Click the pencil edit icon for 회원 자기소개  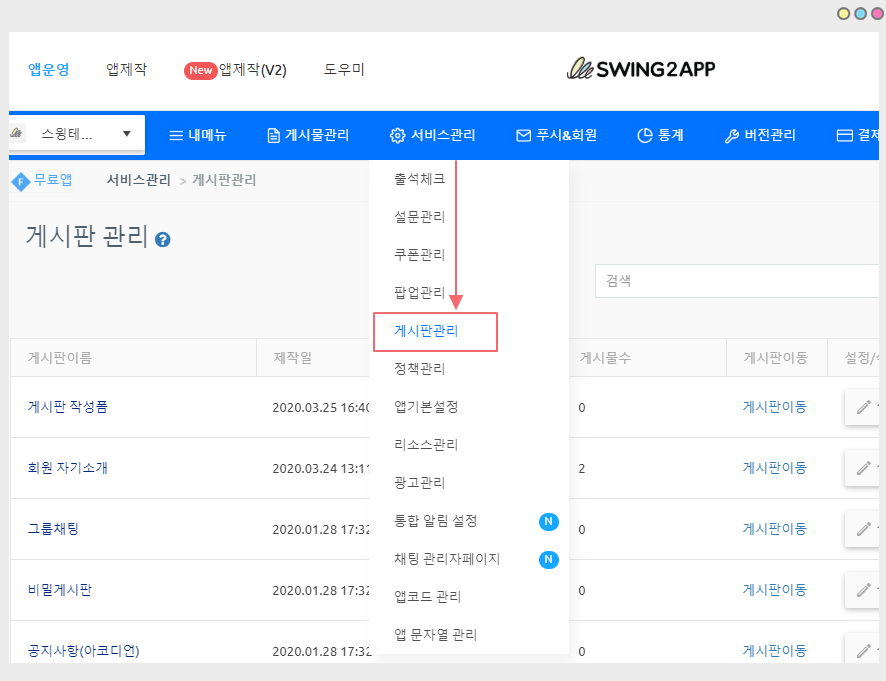(x=863, y=467)
